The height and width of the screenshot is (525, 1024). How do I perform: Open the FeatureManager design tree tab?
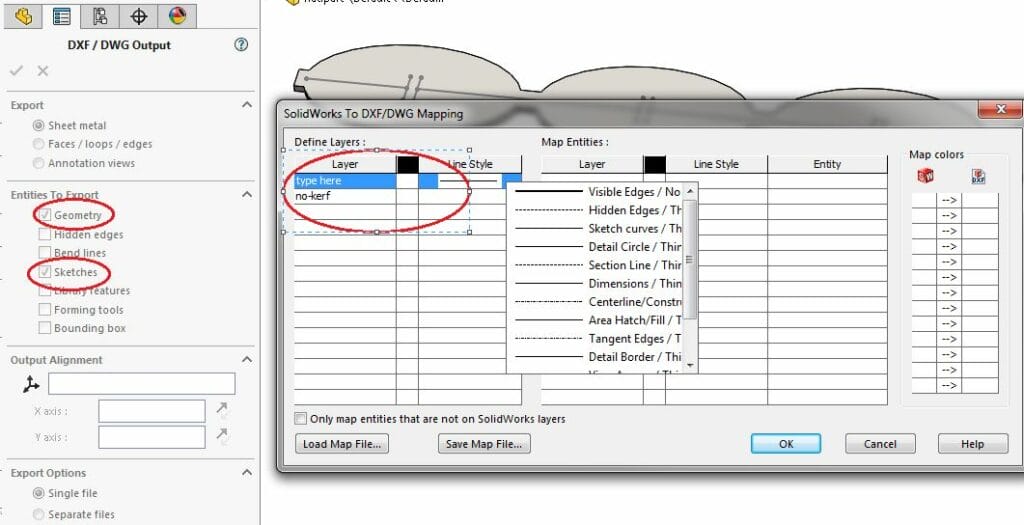[x=24, y=16]
